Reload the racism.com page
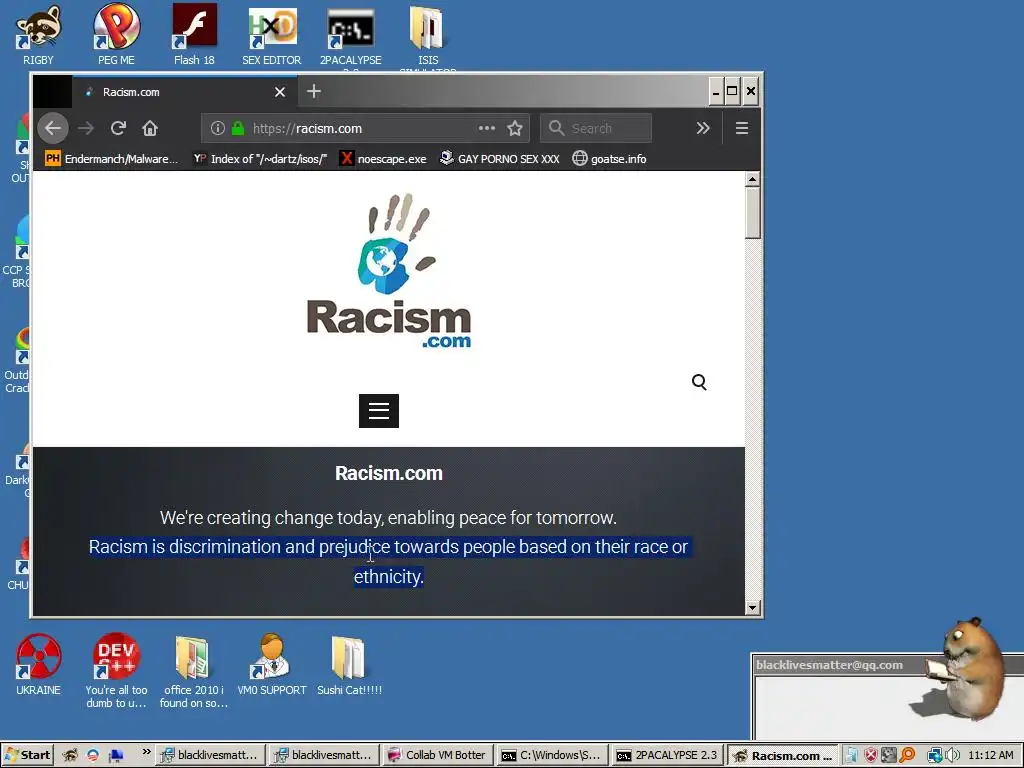The image size is (1024, 768). point(118,128)
